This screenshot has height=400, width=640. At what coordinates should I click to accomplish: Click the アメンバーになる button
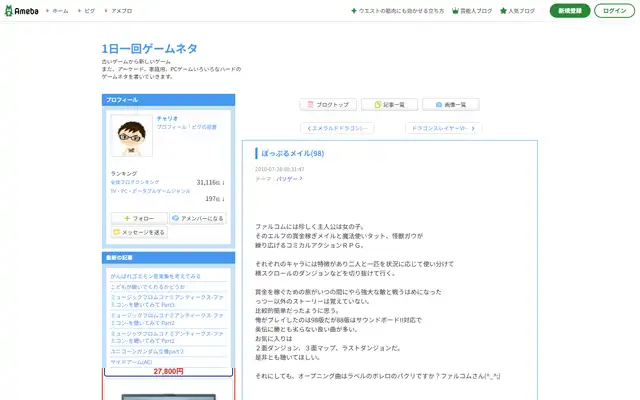tap(198, 218)
